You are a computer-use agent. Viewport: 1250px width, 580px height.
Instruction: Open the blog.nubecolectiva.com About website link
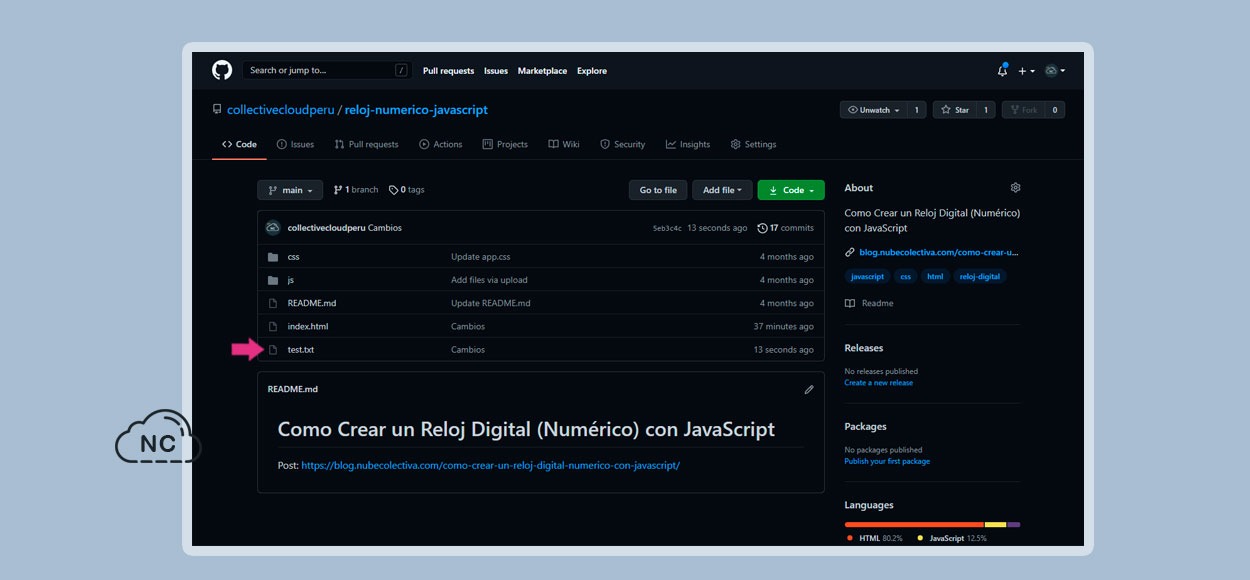939,252
